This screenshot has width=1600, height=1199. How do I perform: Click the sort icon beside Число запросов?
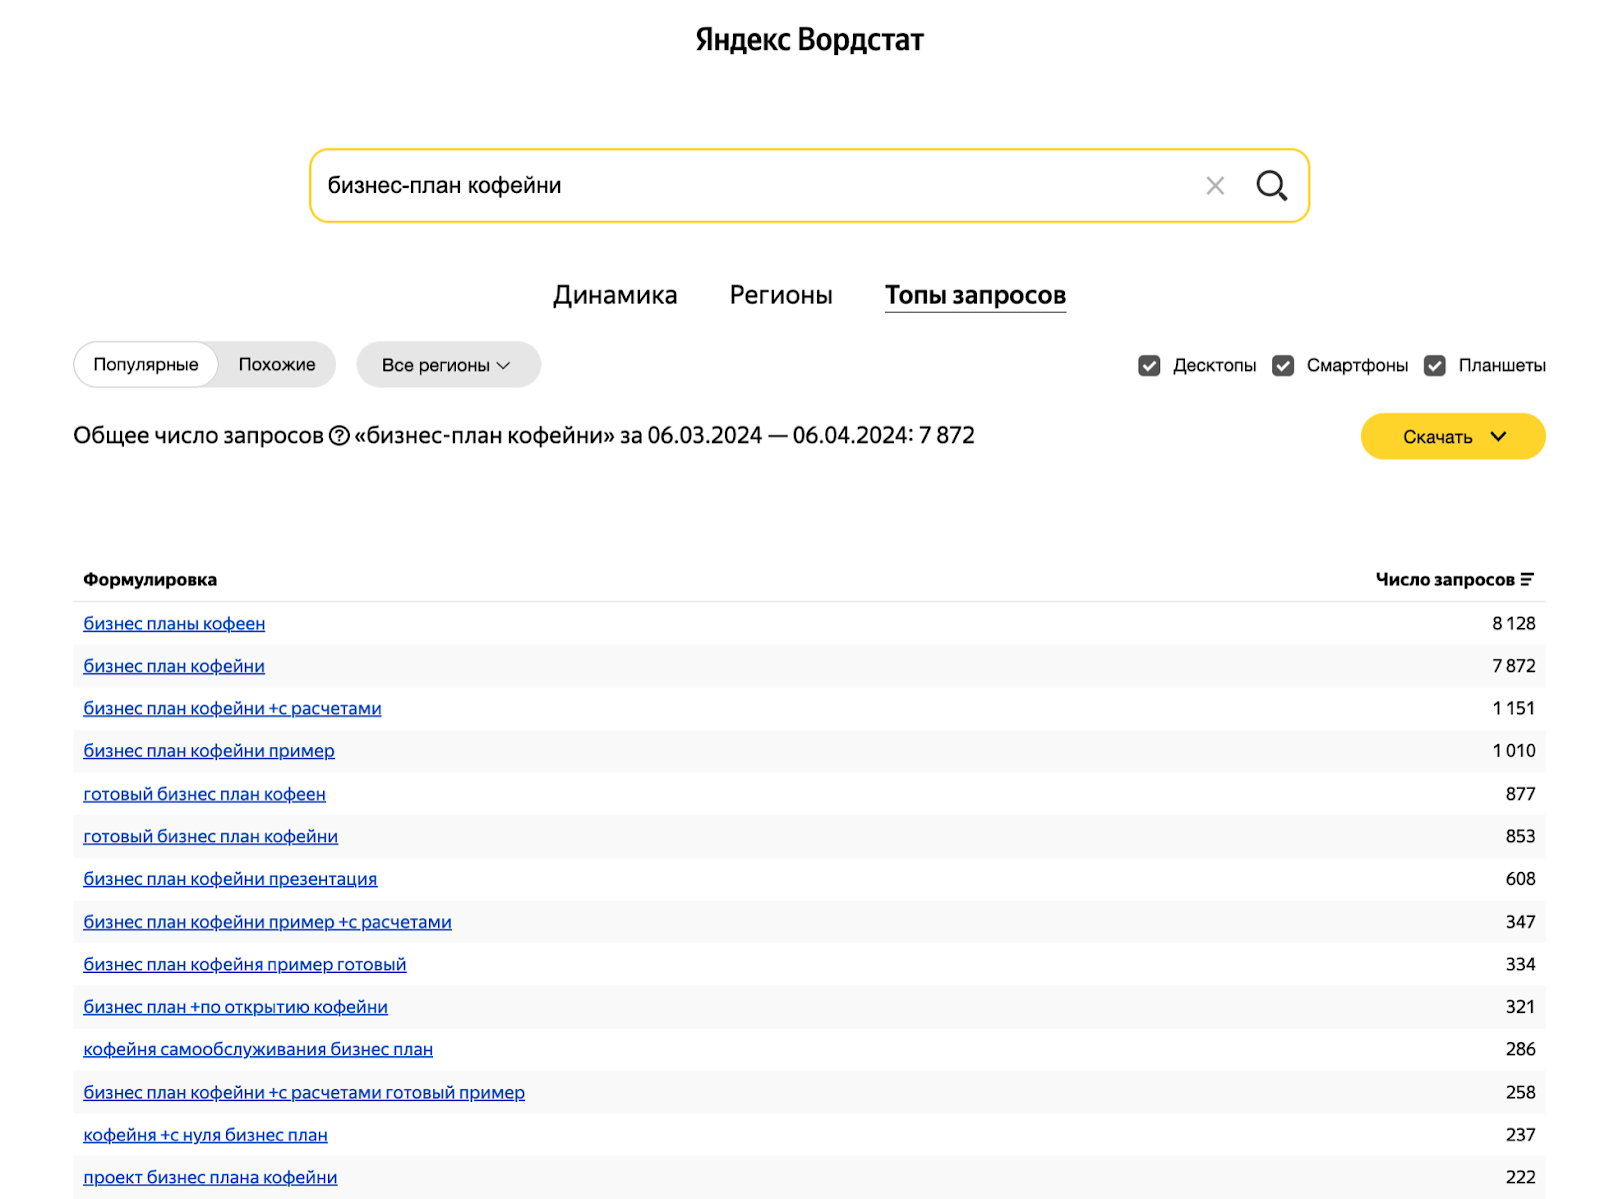click(1527, 580)
